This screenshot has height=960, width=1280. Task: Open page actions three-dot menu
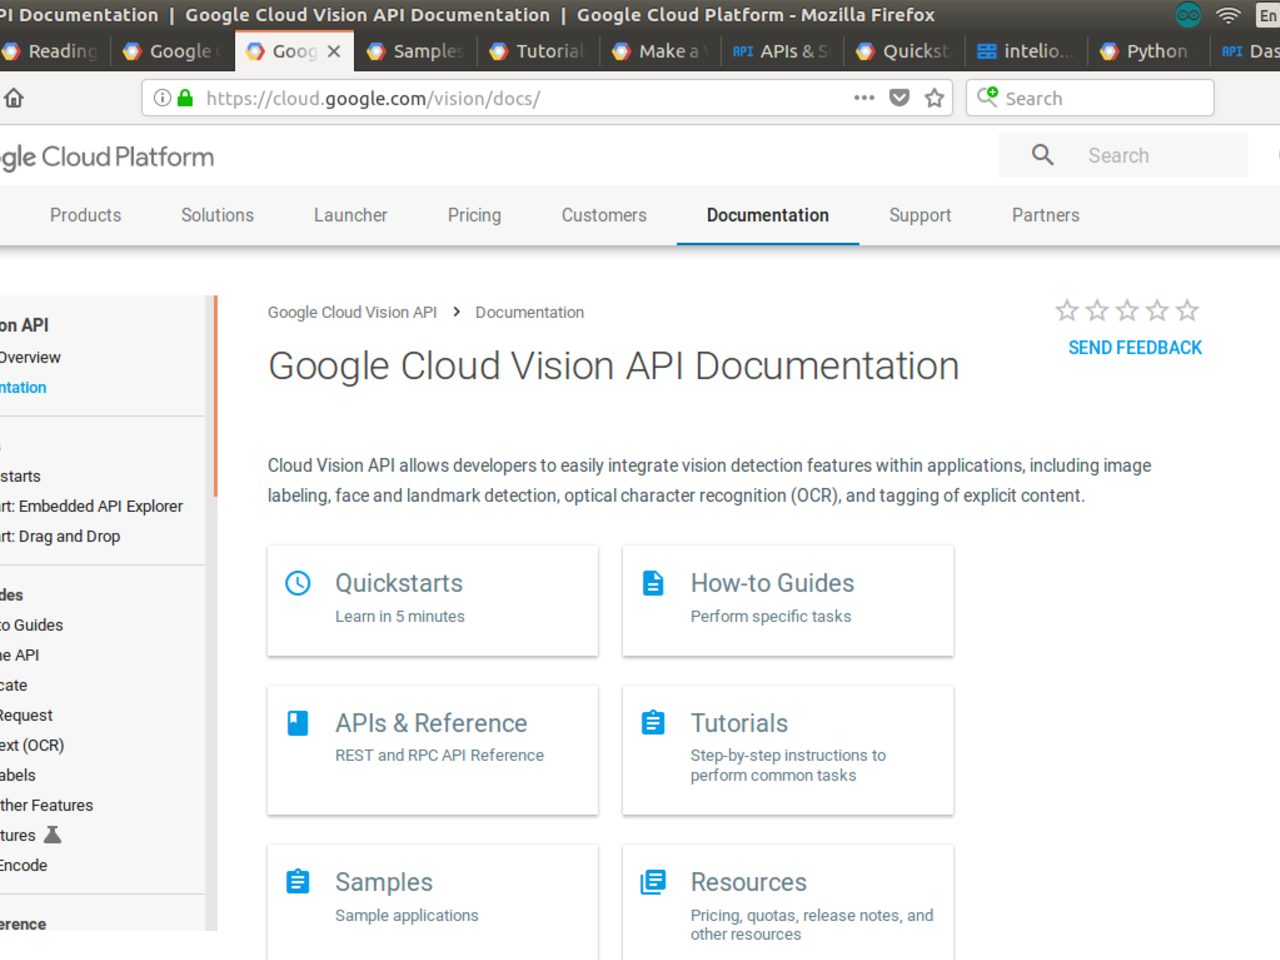tap(864, 98)
